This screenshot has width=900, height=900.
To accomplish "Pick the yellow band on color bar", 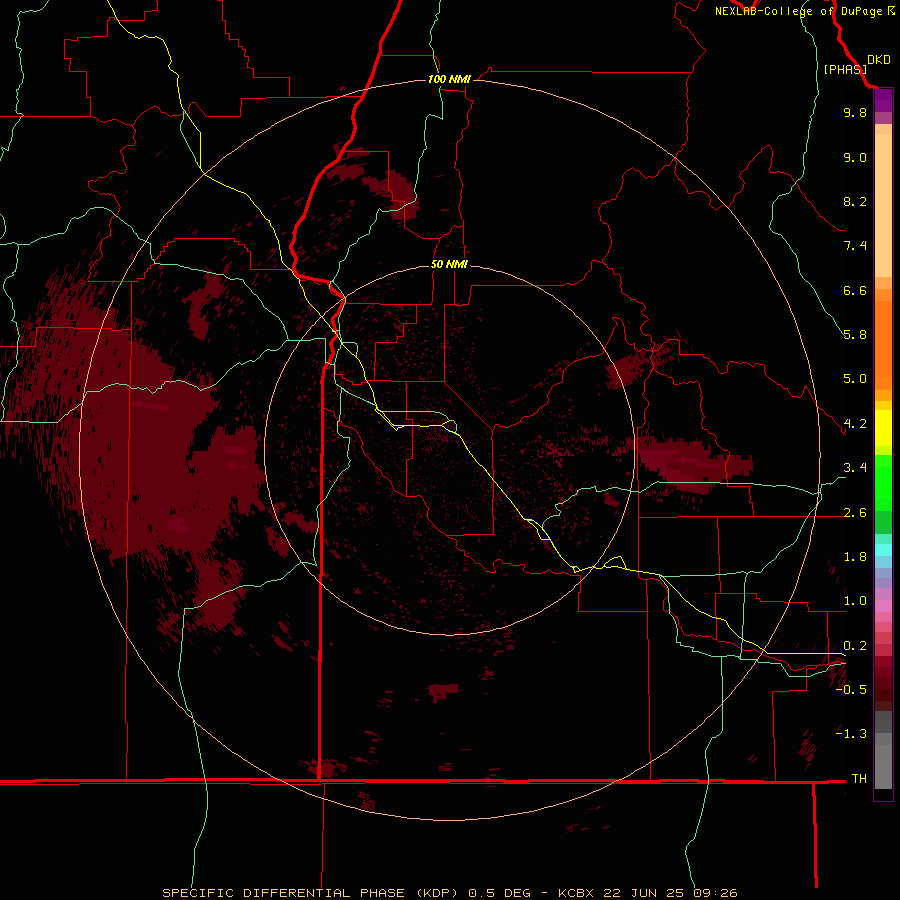I will [x=883, y=428].
